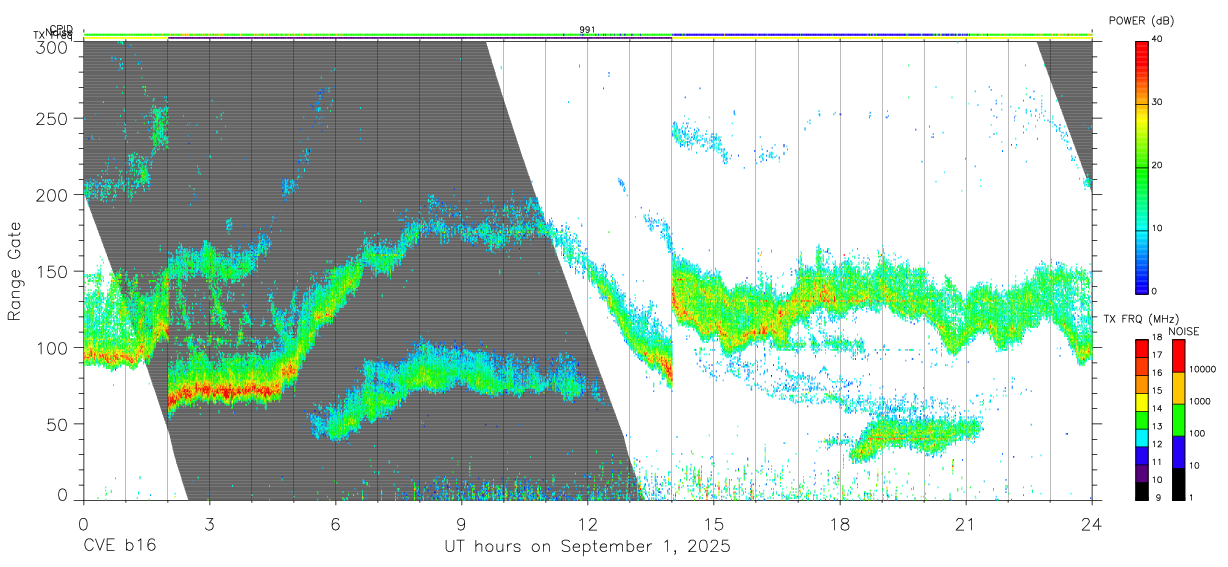The width and height of the screenshot is (1228, 567).
Task: Click the '17' label on TX FRQ scale
Action: click(x=1156, y=355)
